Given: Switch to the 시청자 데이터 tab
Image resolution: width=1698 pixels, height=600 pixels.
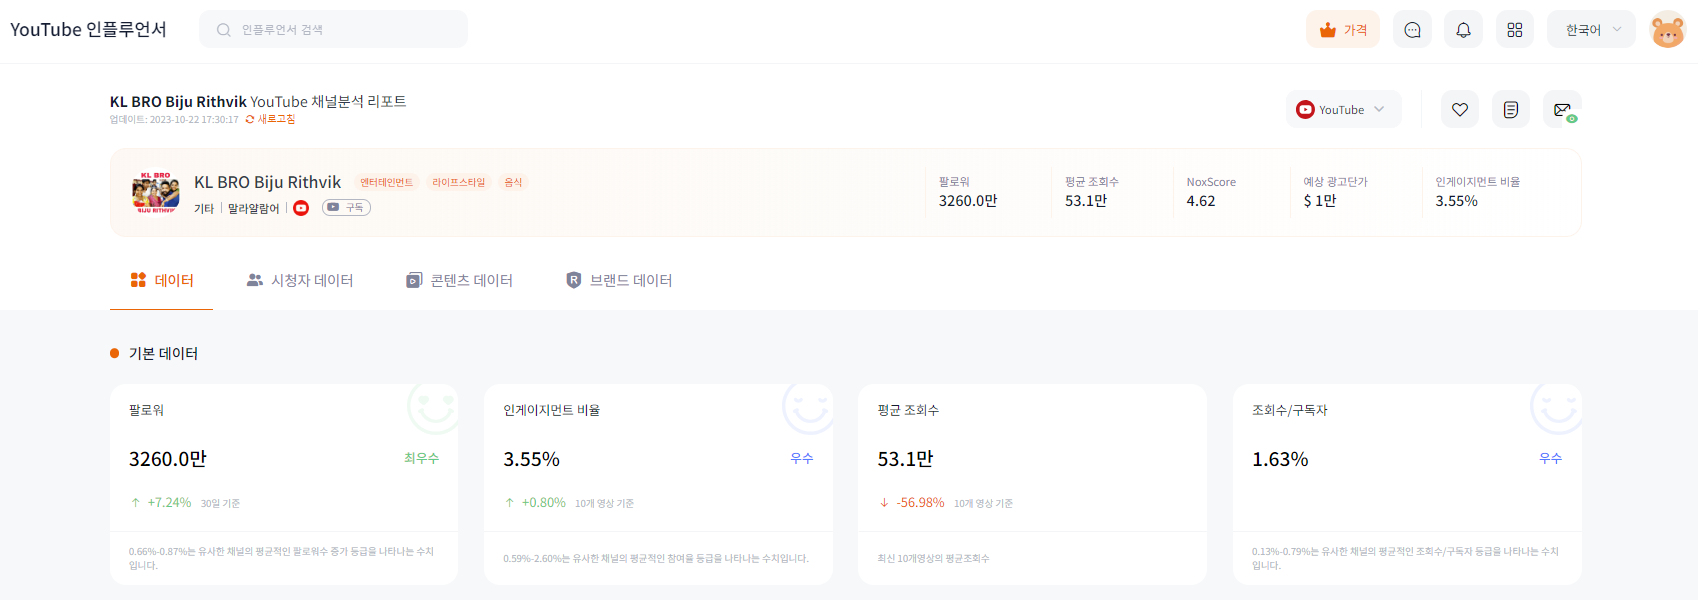Looking at the screenshot, I should (300, 280).
